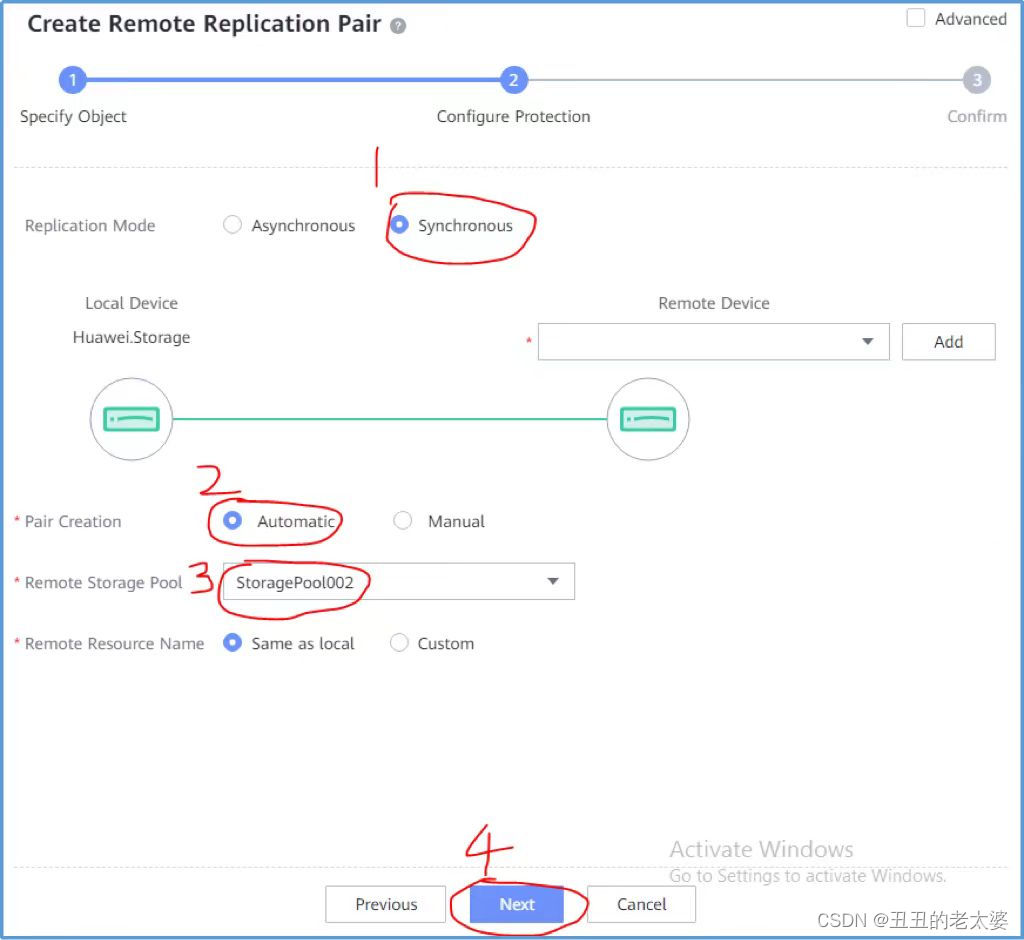Select Custom remote resource name
This screenshot has height=940, width=1024.
(399, 643)
